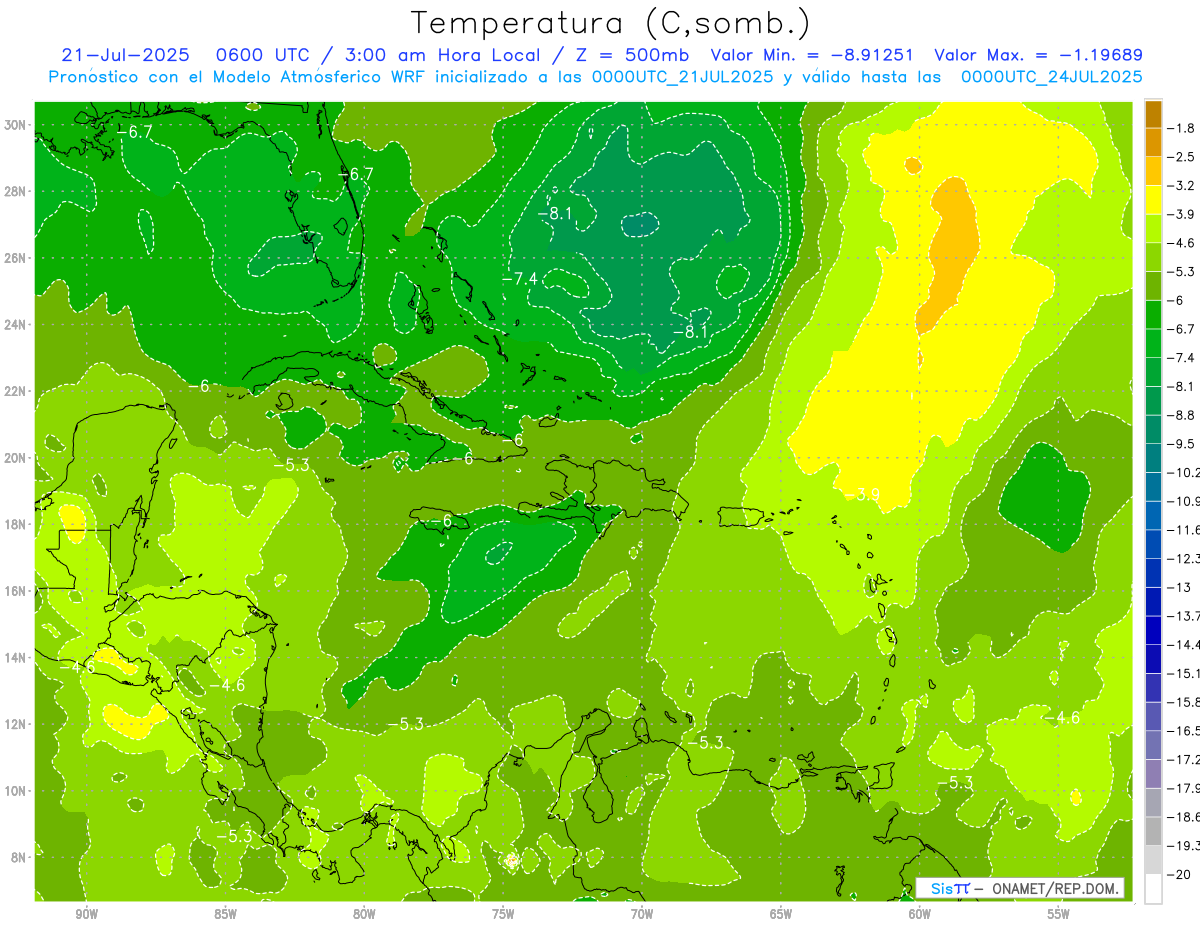This screenshot has width=1200, height=927.
Task: Click Valor Max. = -1.19689 text
Action: [1038, 55]
